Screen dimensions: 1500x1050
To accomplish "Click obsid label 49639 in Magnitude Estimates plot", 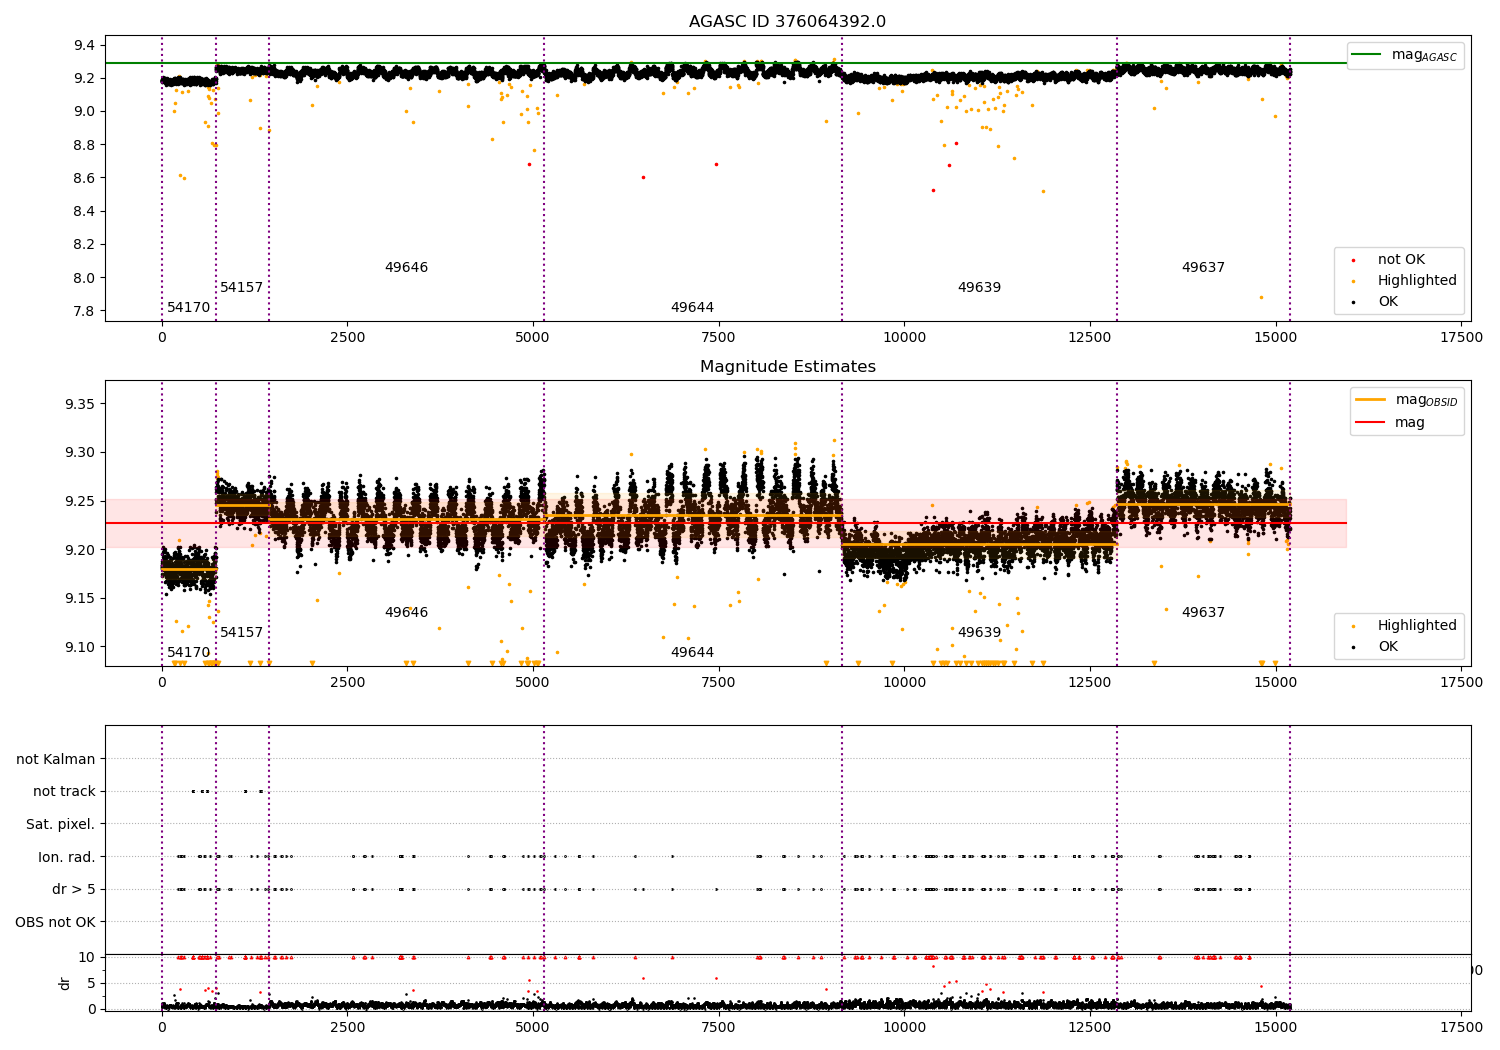I will [979, 633].
